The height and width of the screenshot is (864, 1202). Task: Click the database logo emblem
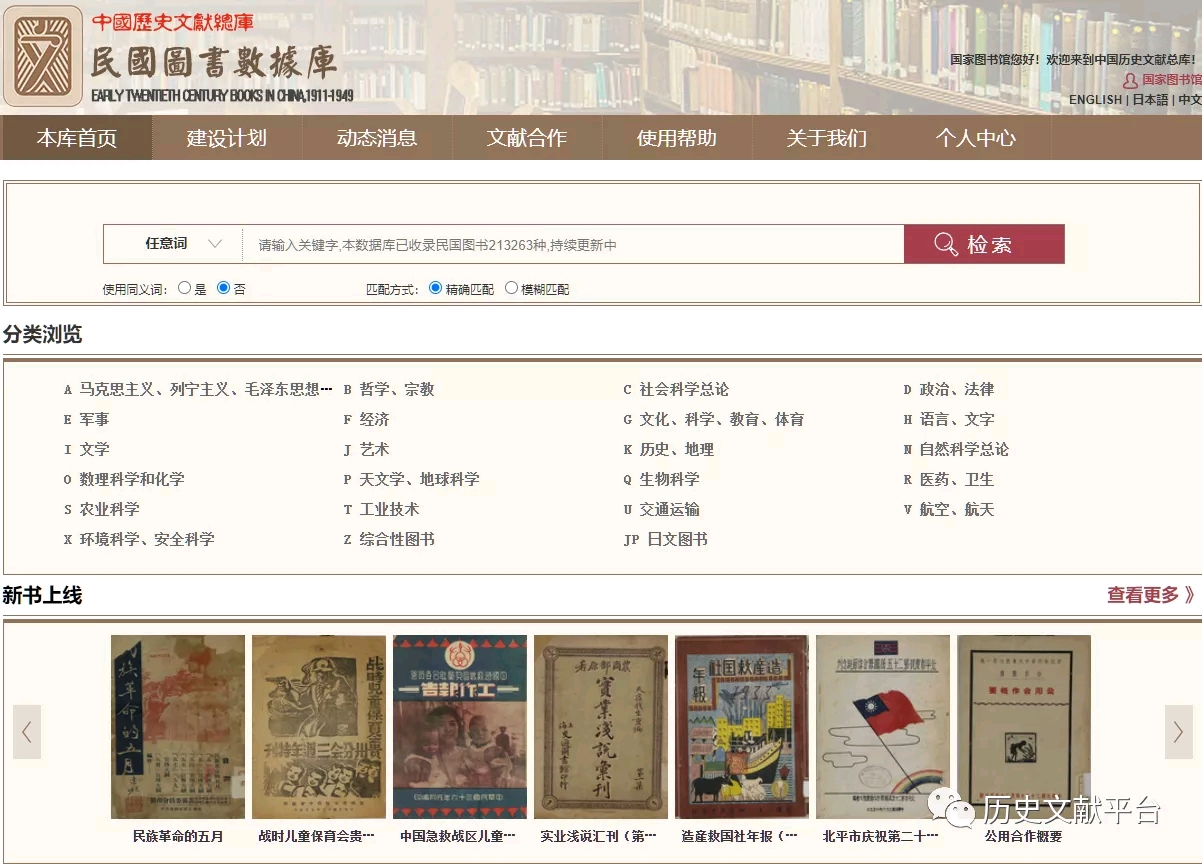(x=43, y=56)
